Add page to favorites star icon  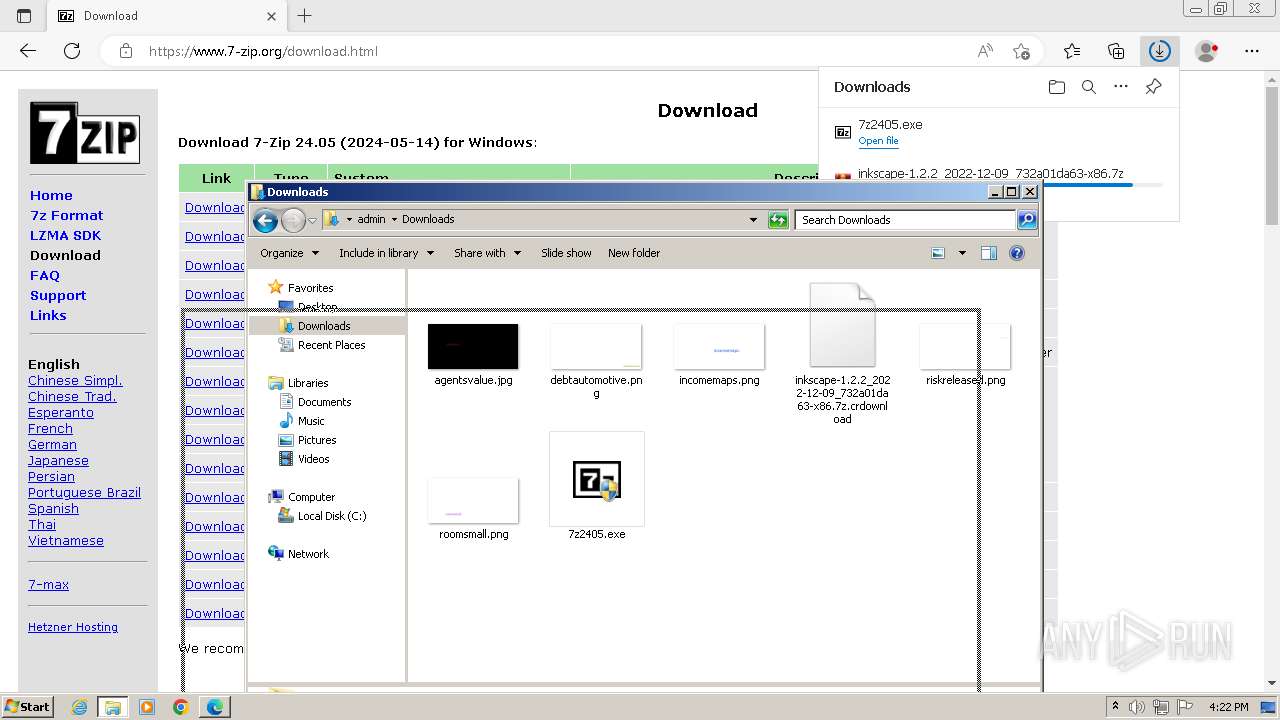click(1021, 51)
